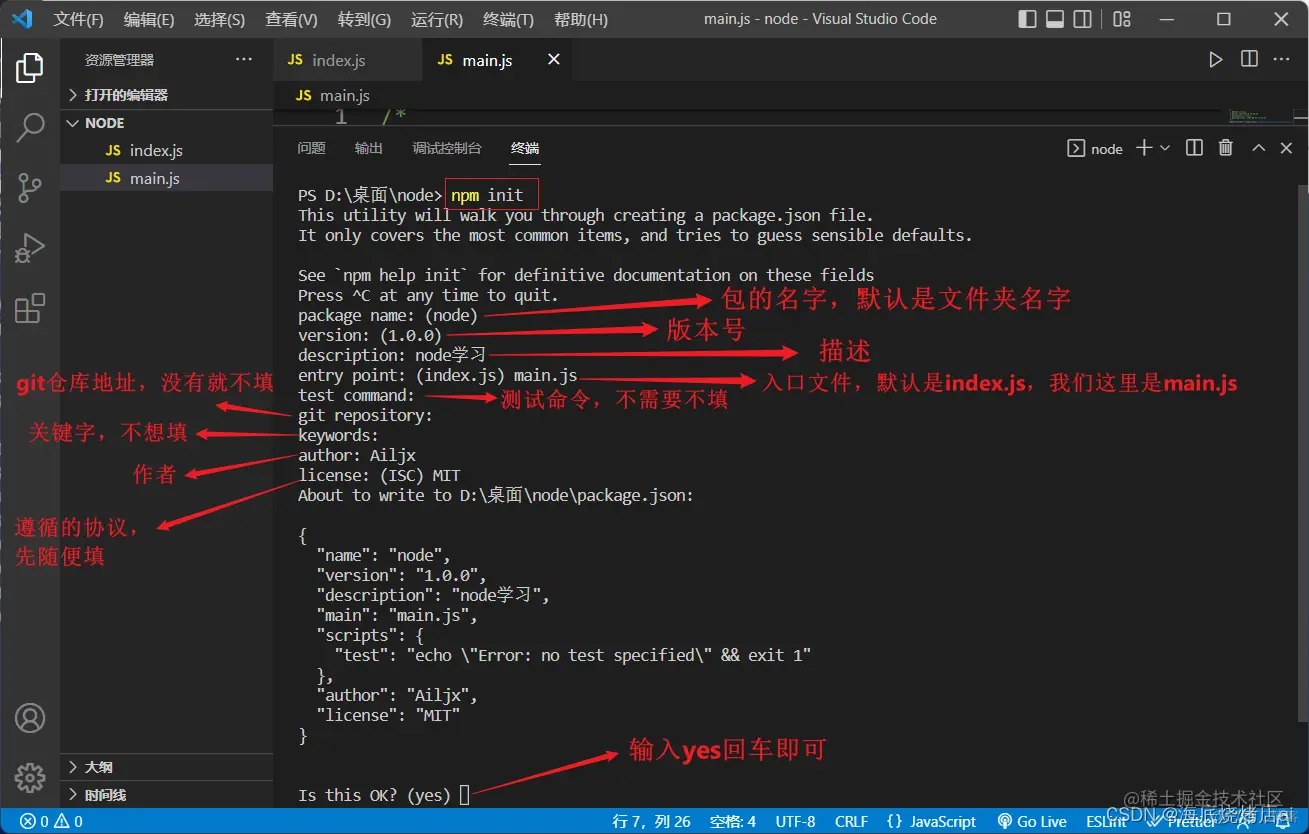Open the Extensions view
This screenshot has height=834, width=1309.
point(30,308)
